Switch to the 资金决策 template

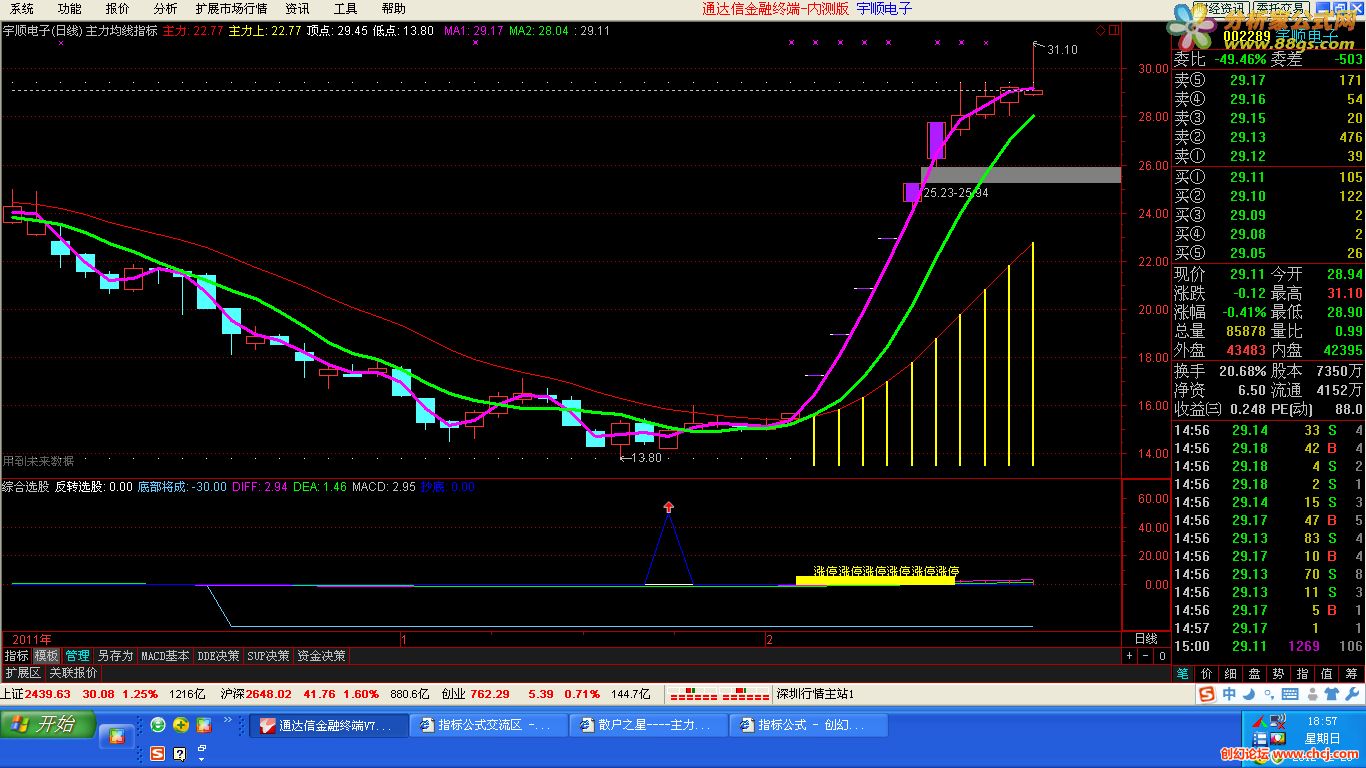click(x=321, y=656)
